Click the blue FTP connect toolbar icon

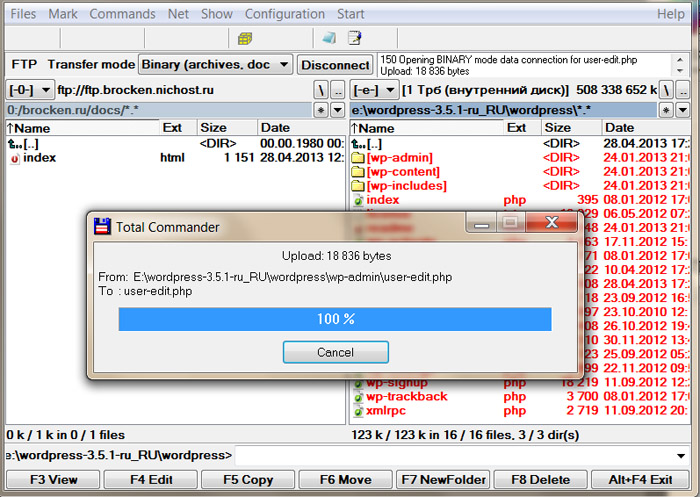329,38
